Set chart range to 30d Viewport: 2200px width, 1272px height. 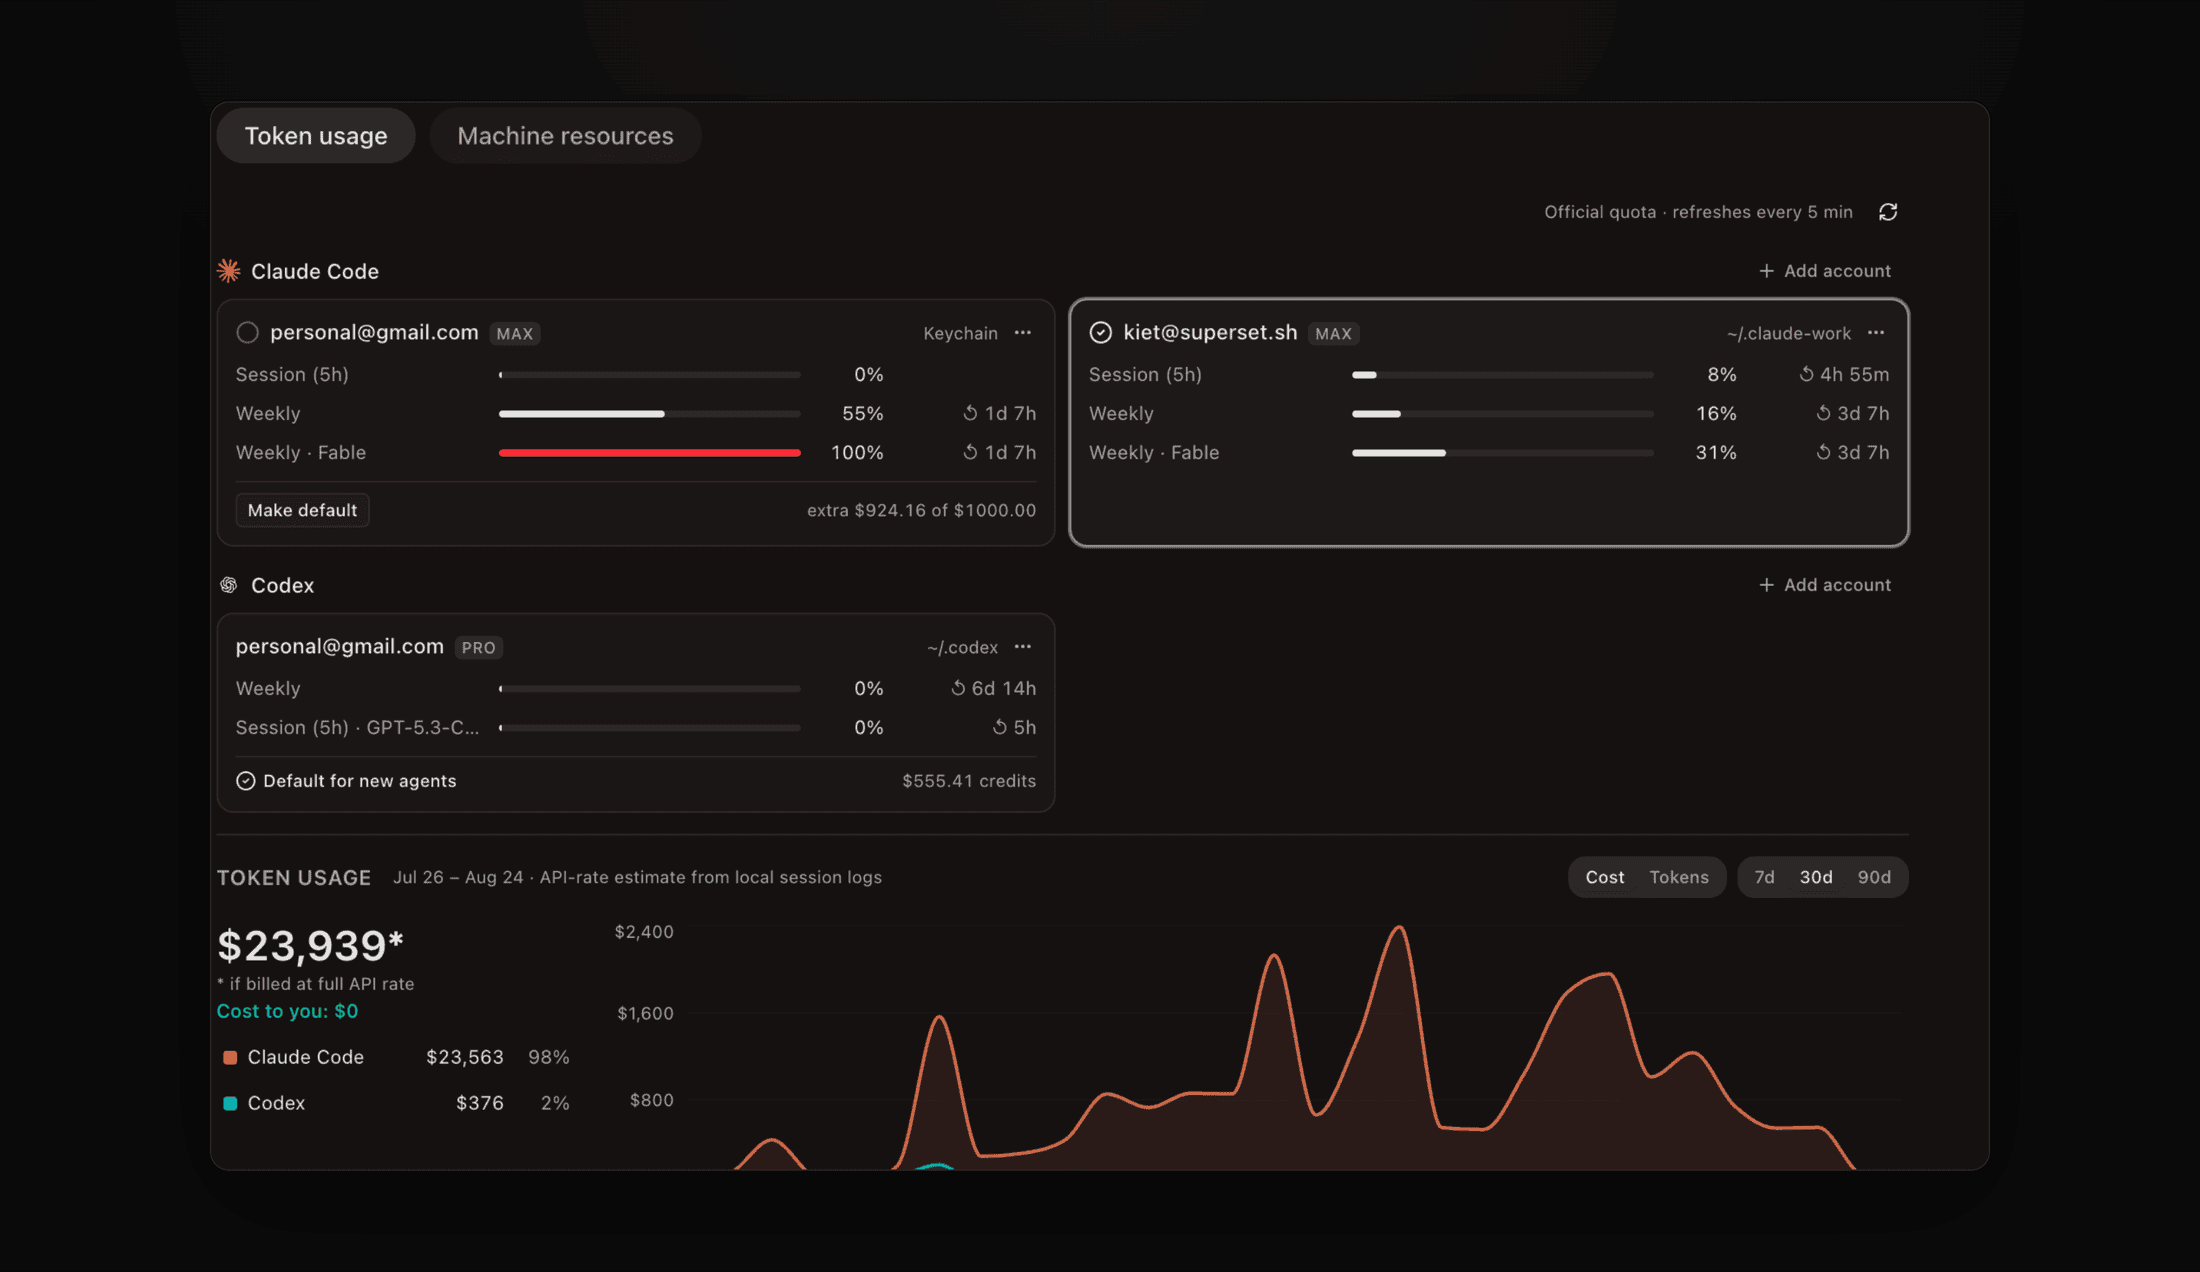[x=1816, y=877]
